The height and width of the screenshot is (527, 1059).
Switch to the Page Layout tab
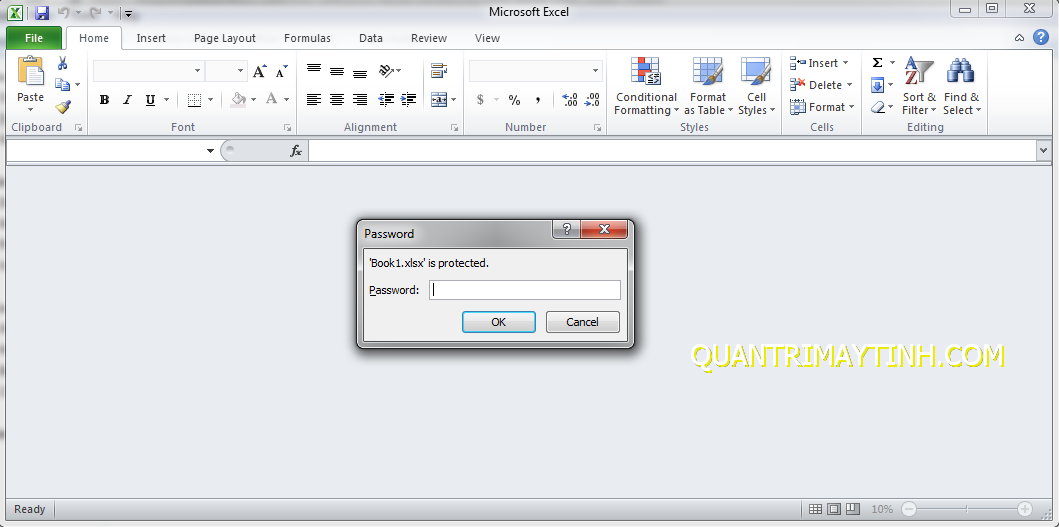[x=225, y=39]
